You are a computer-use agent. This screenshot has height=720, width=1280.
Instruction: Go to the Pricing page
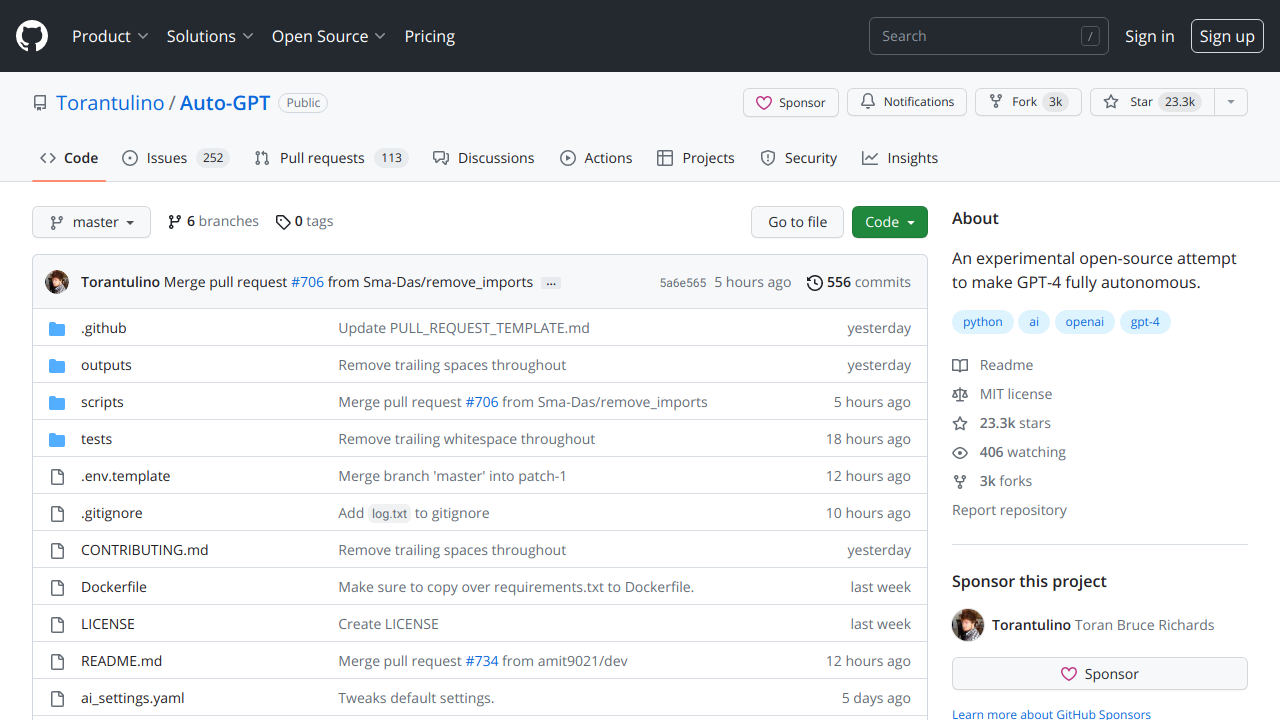[x=430, y=36]
